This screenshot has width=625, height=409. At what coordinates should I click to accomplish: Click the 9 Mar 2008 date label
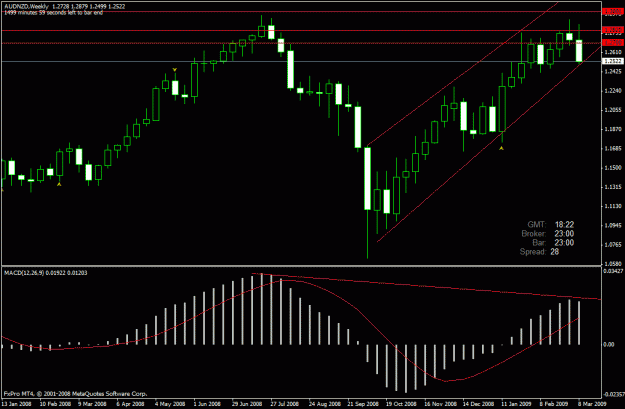click(92, 404)
